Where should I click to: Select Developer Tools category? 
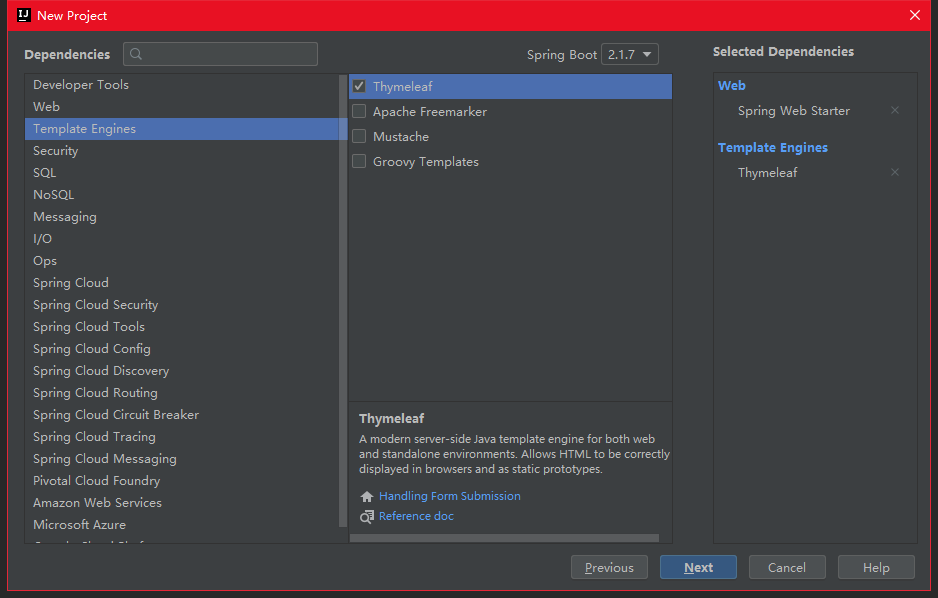pos(182,85)
